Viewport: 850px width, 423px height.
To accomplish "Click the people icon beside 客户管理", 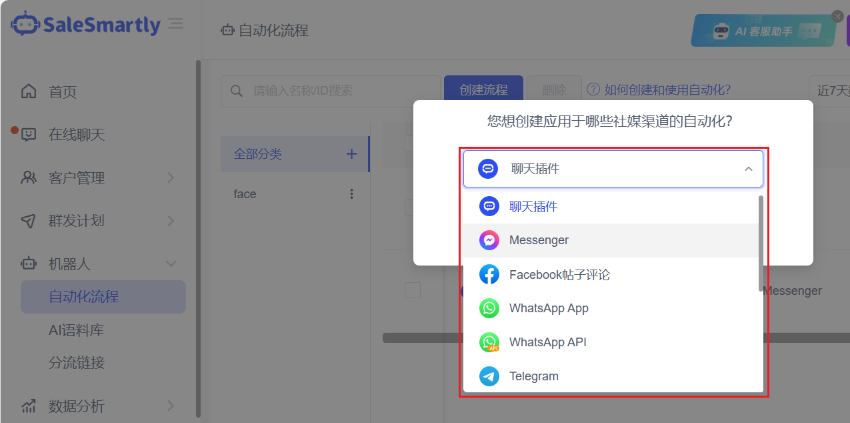I will coord(28,177).
